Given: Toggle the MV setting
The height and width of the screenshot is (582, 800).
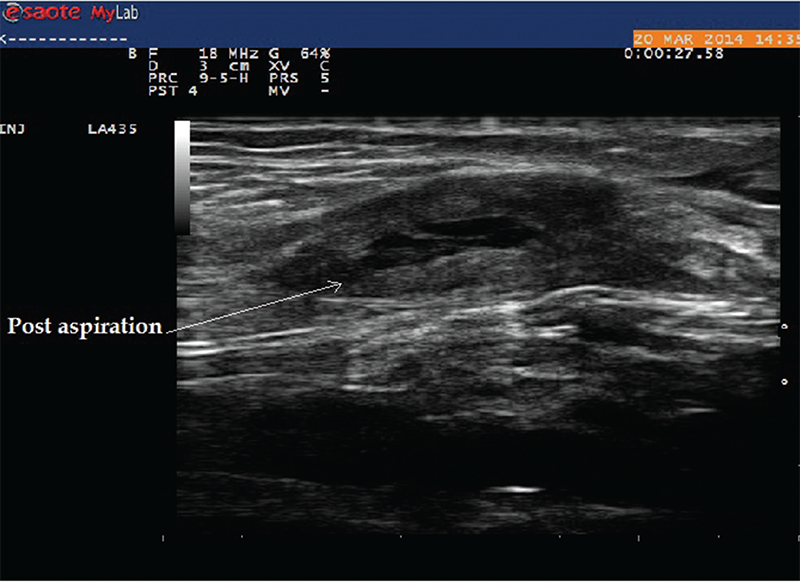Looking at the screenshot, I should pyautogui.click(x=299, y=91).
